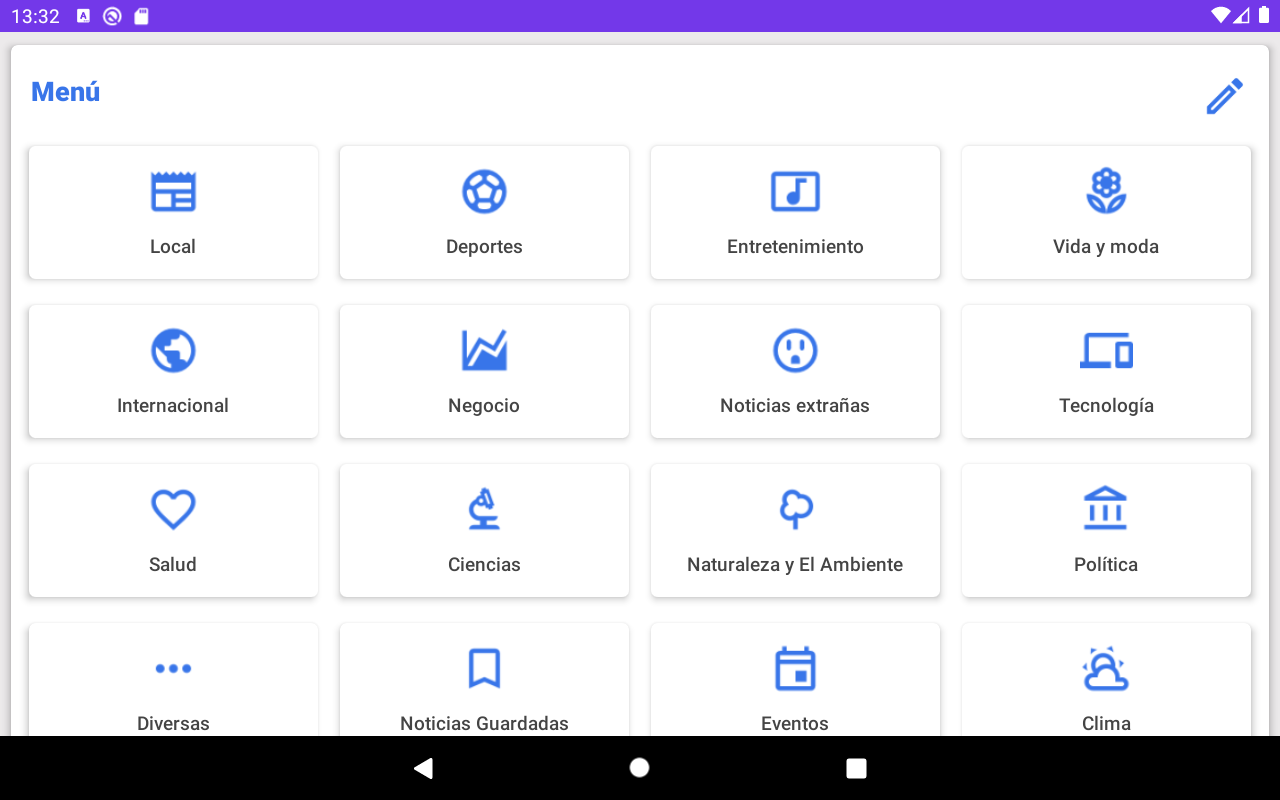This screenshot has width=1280, height=800.
Task: Tap the Wi-Fi signal status icon
Action: click(x=1220, y=15)
